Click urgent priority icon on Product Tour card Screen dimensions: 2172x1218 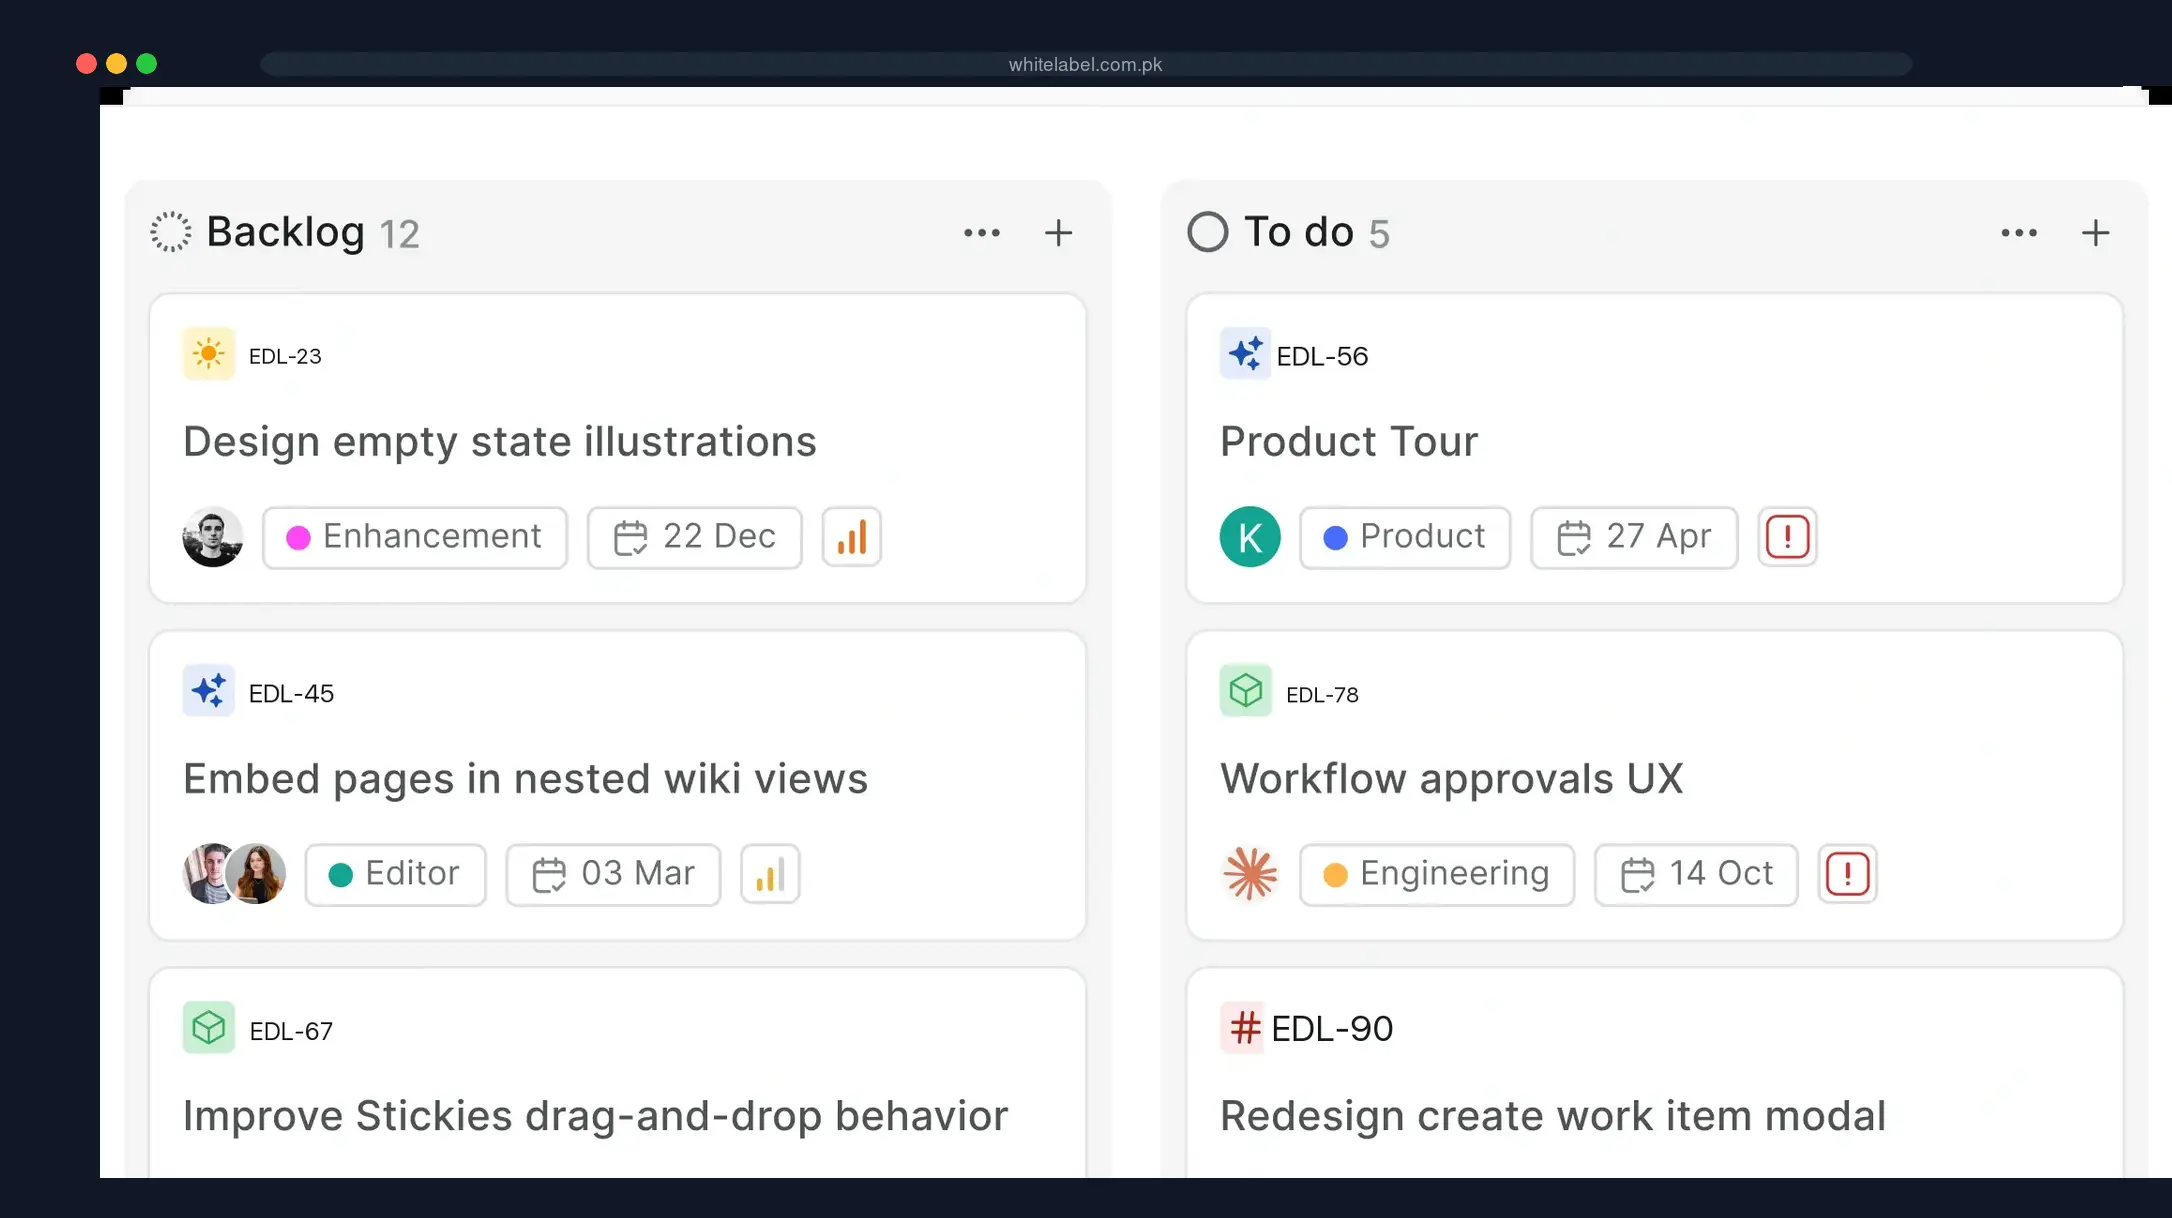1787,537
